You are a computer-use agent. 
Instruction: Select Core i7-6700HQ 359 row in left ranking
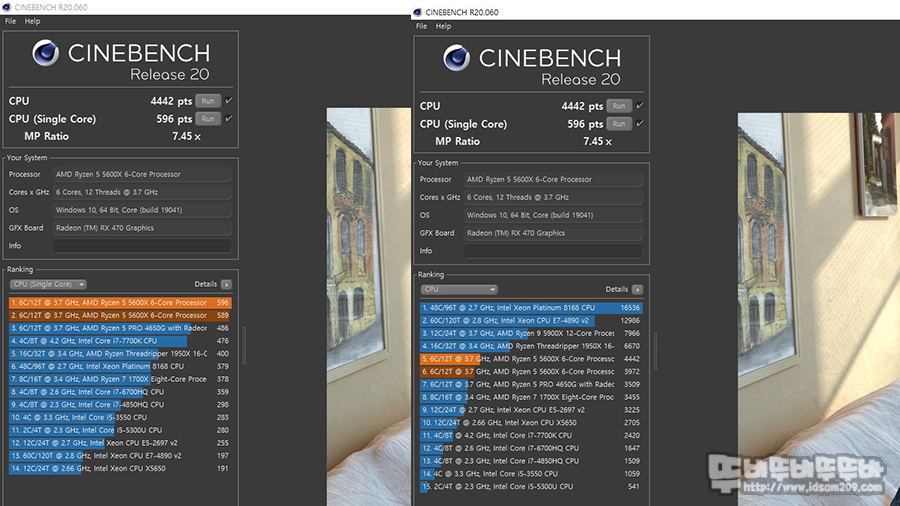click(120, 392)
